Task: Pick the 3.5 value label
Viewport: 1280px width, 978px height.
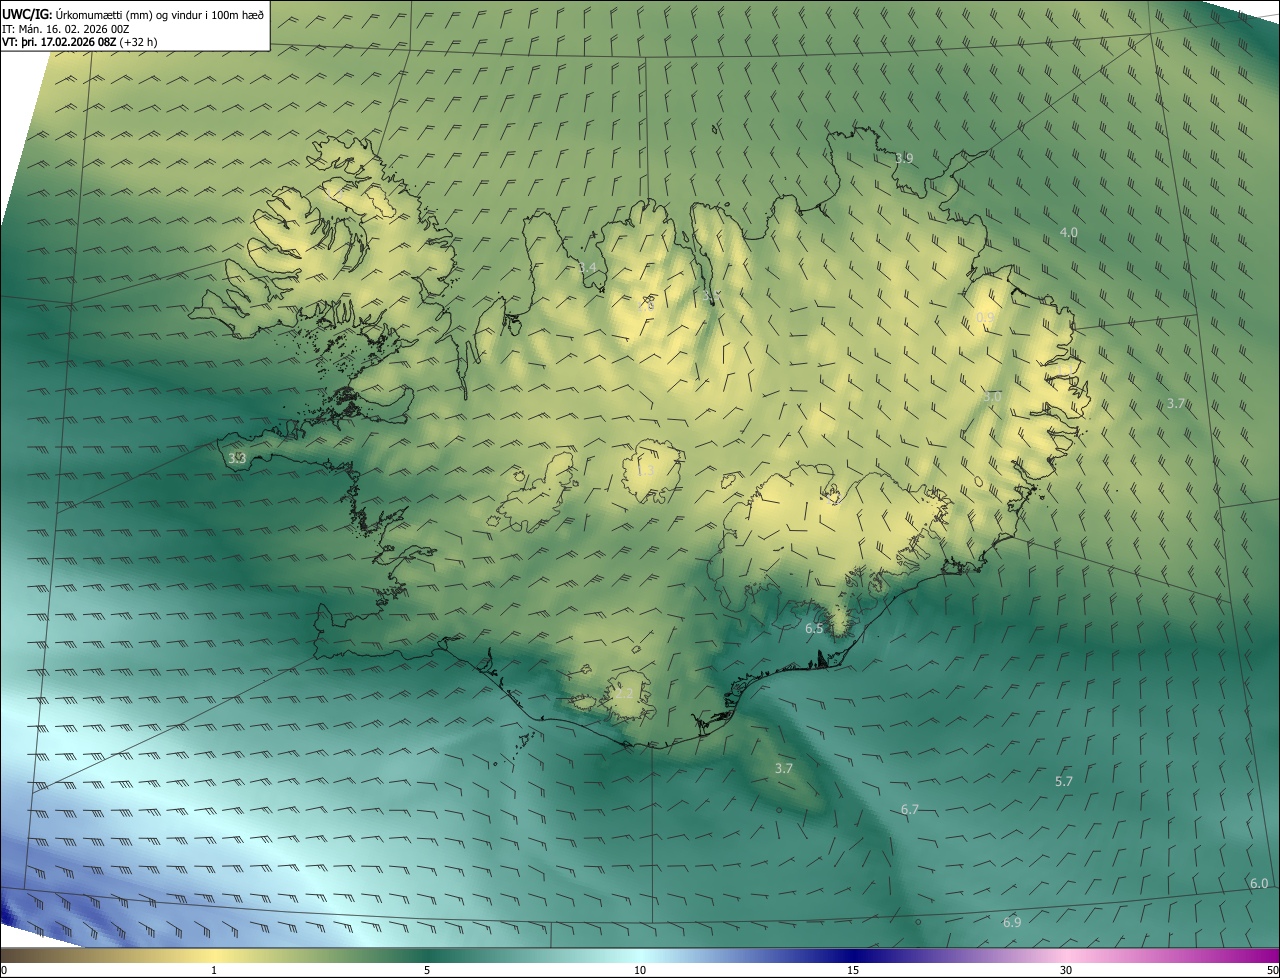Action: pos(713,294)
